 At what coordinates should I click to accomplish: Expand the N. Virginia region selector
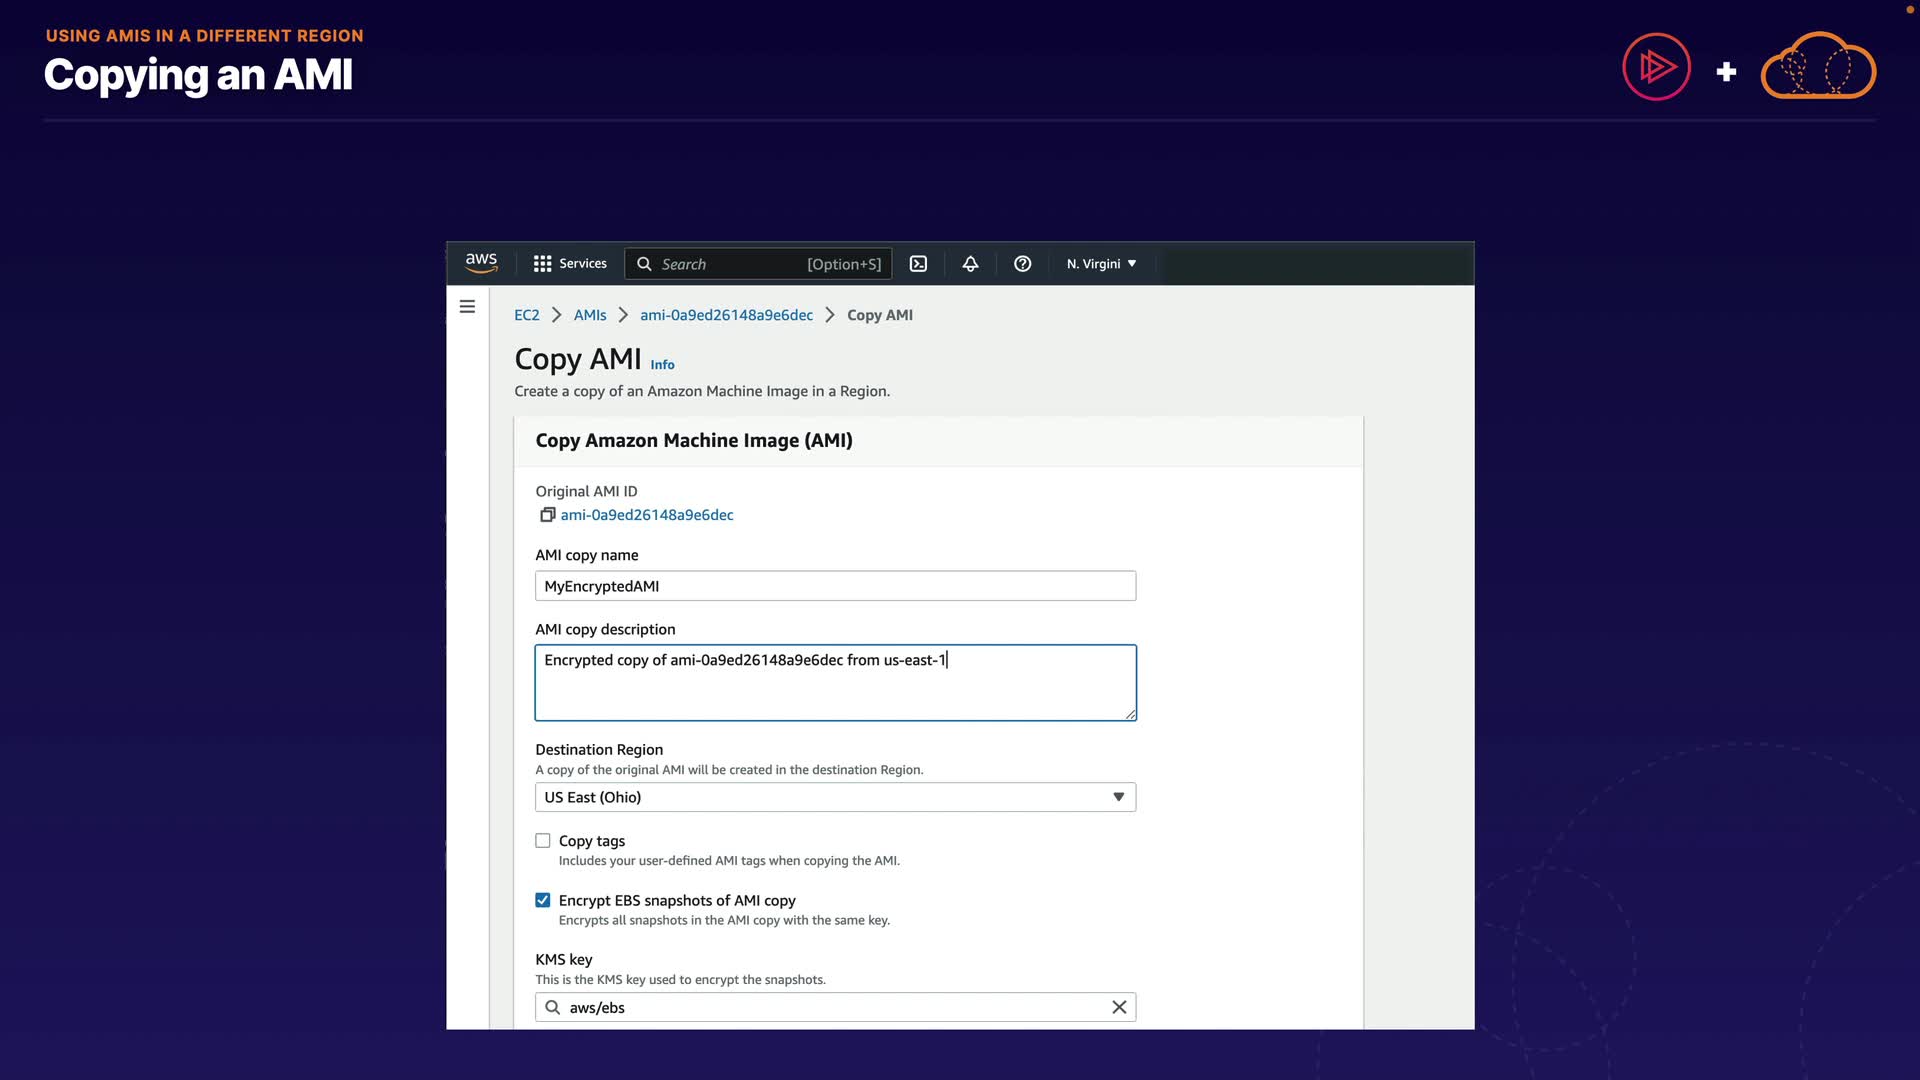point(1101,264)
